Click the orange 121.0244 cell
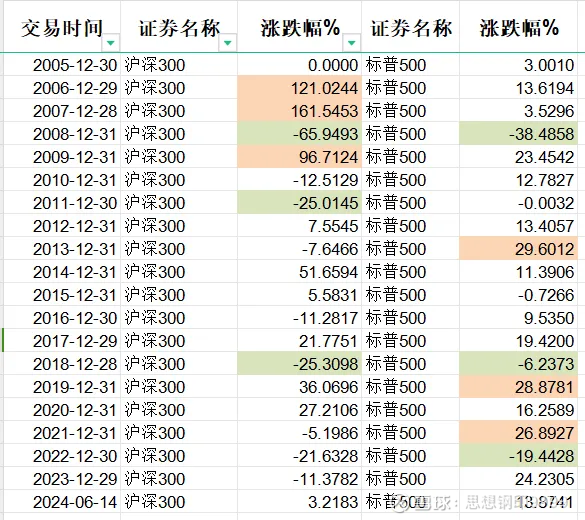Viewport: 585px width, 520px height. [x=299, y=88]
